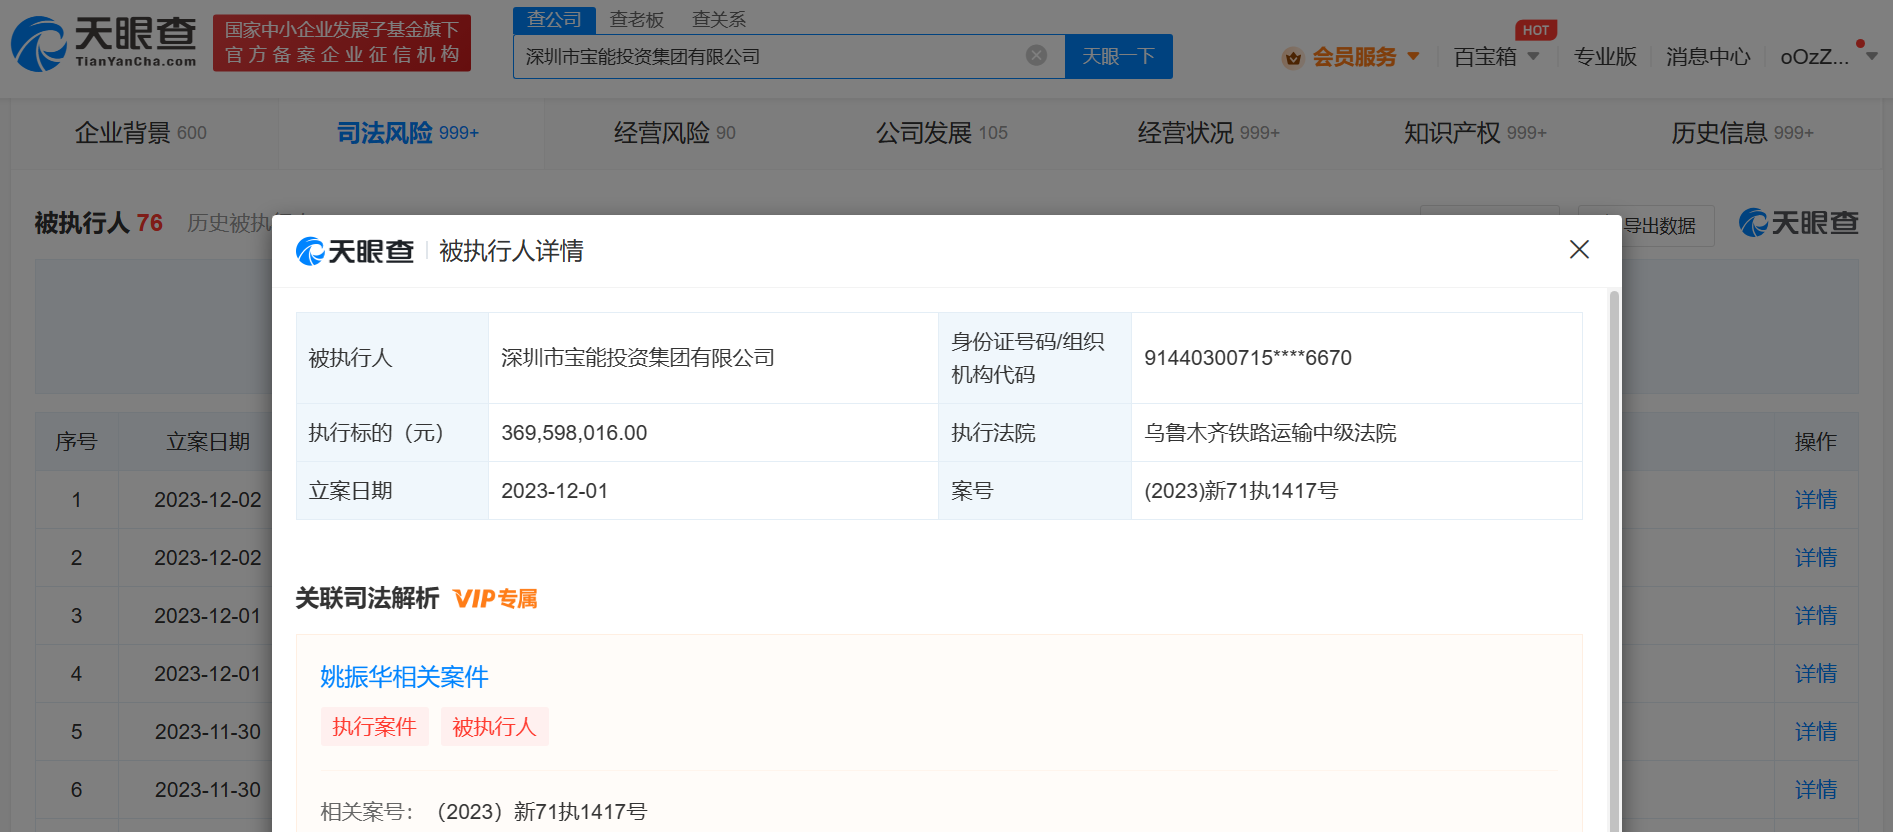The height and width of the screenshot is (832, 1893).
Task: Open the 知识产权 999+ tab
Action: click(1475, 133)
